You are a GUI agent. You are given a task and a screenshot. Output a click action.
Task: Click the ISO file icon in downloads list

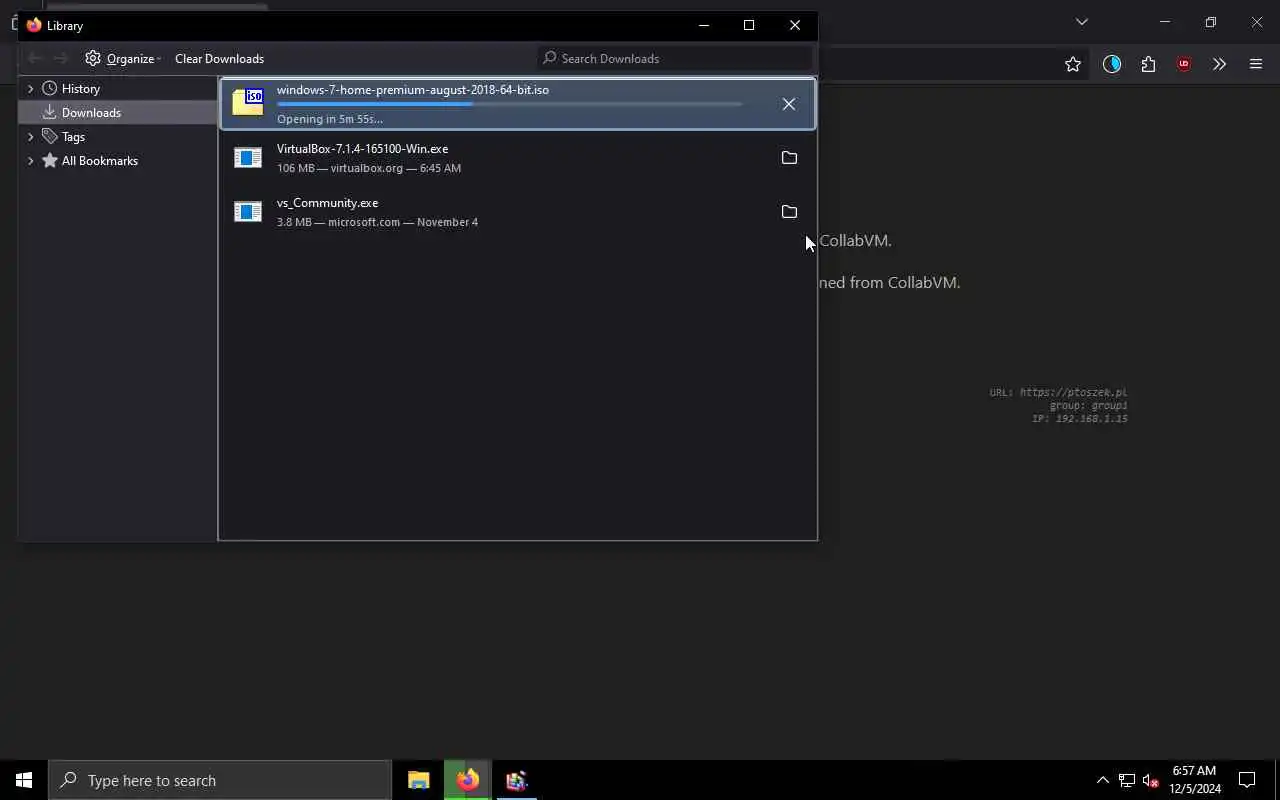pyautogui.click(x=248, y=103)
